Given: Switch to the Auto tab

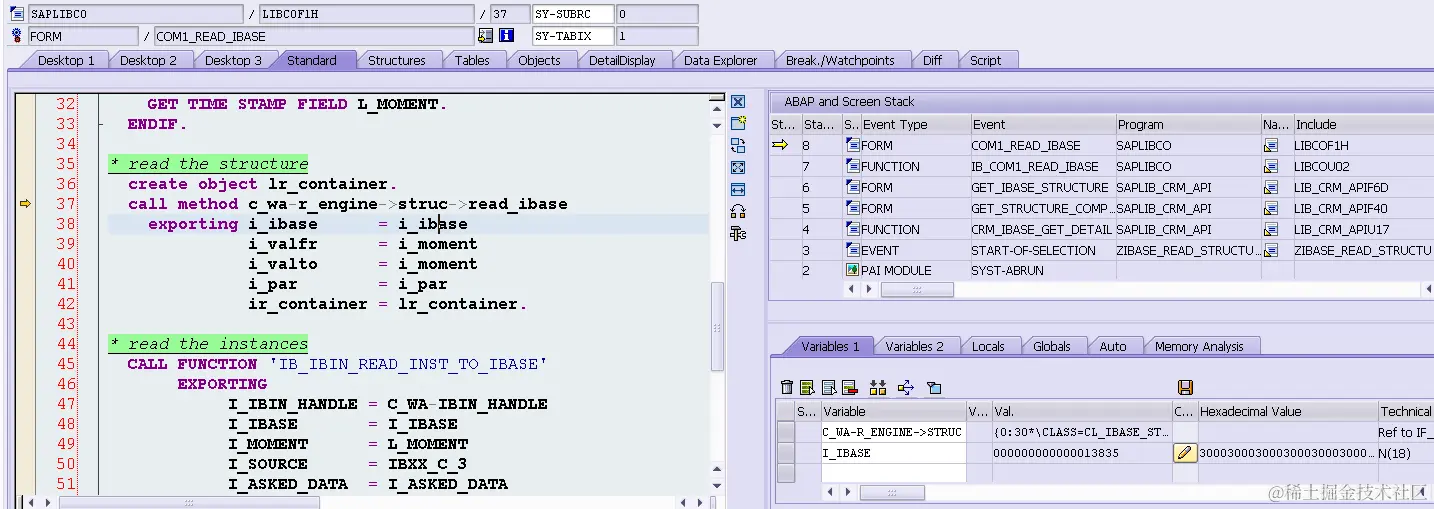Looking at the screenshot, I should point(1113,346).
